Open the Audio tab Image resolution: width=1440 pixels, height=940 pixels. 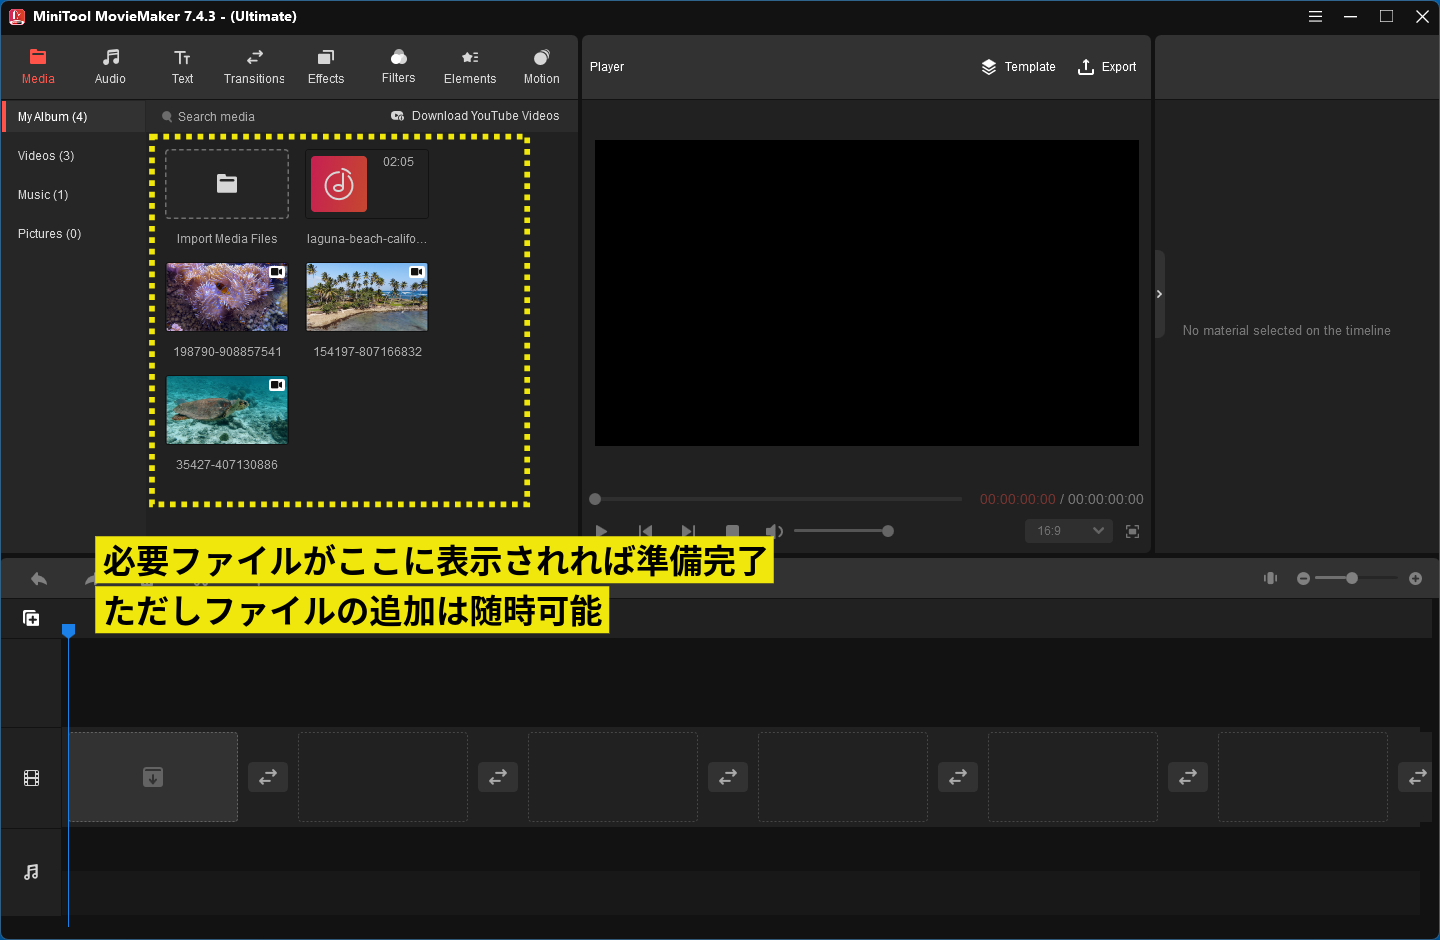(110, 66)
